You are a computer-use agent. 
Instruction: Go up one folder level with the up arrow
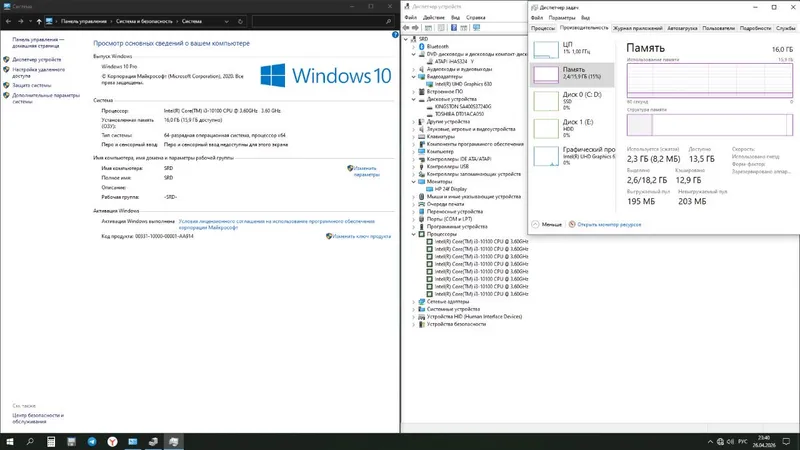click(39, 21)
